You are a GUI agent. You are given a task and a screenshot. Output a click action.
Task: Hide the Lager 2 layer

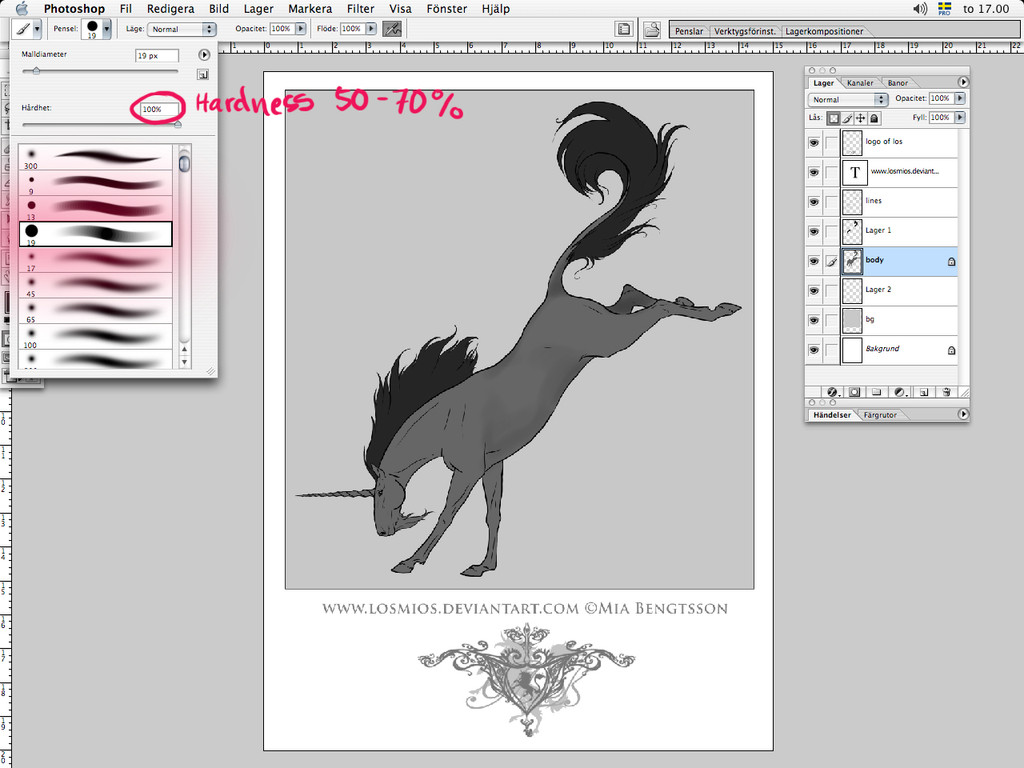[814, 291]
